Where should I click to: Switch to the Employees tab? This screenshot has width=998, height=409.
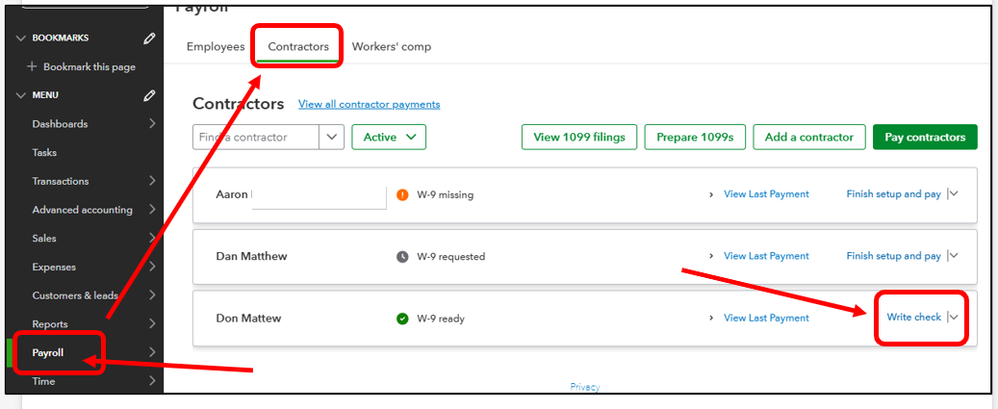pyautogui.click(x=215, y=46)
